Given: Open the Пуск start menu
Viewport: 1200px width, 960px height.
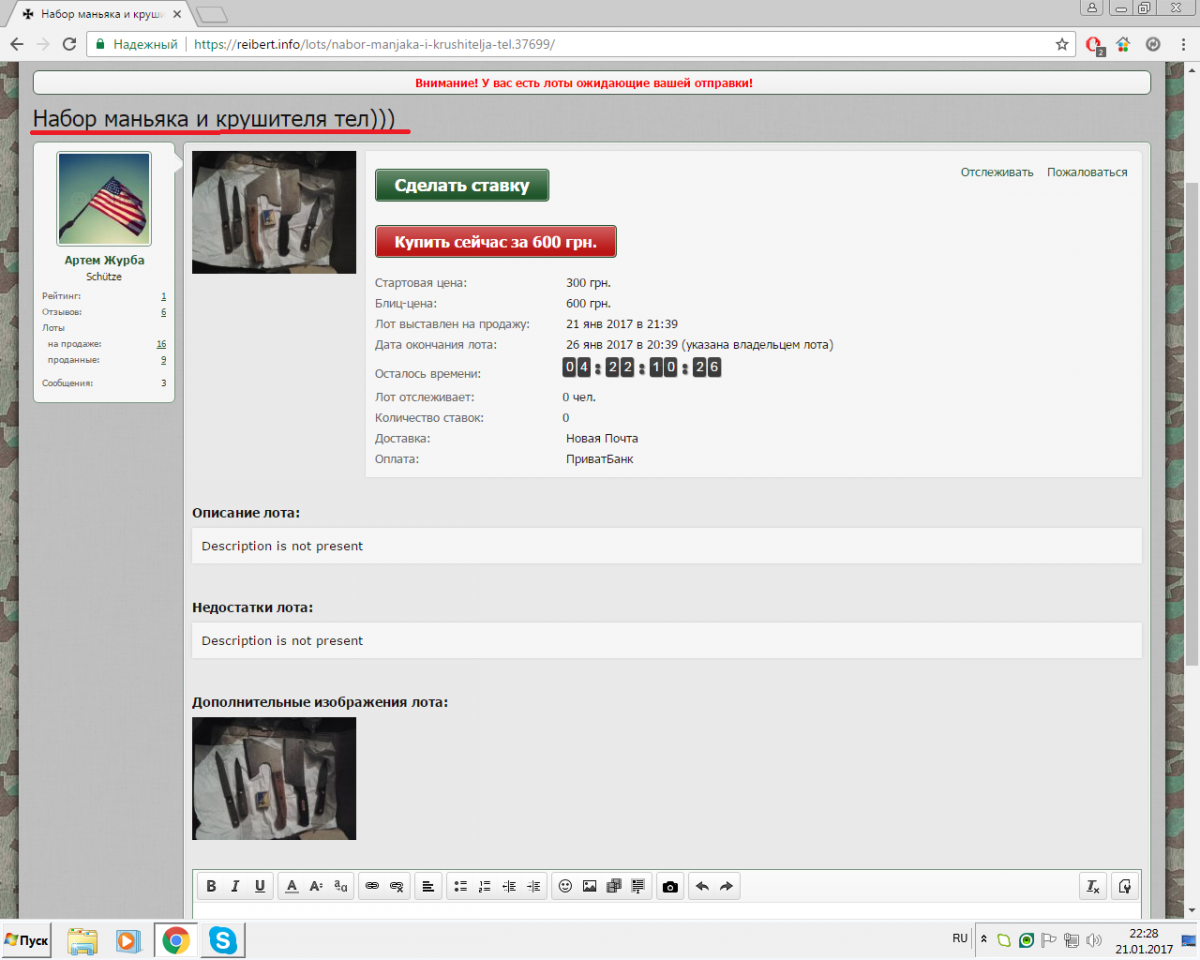Looking at the screenshot, I should click(27, 940).
